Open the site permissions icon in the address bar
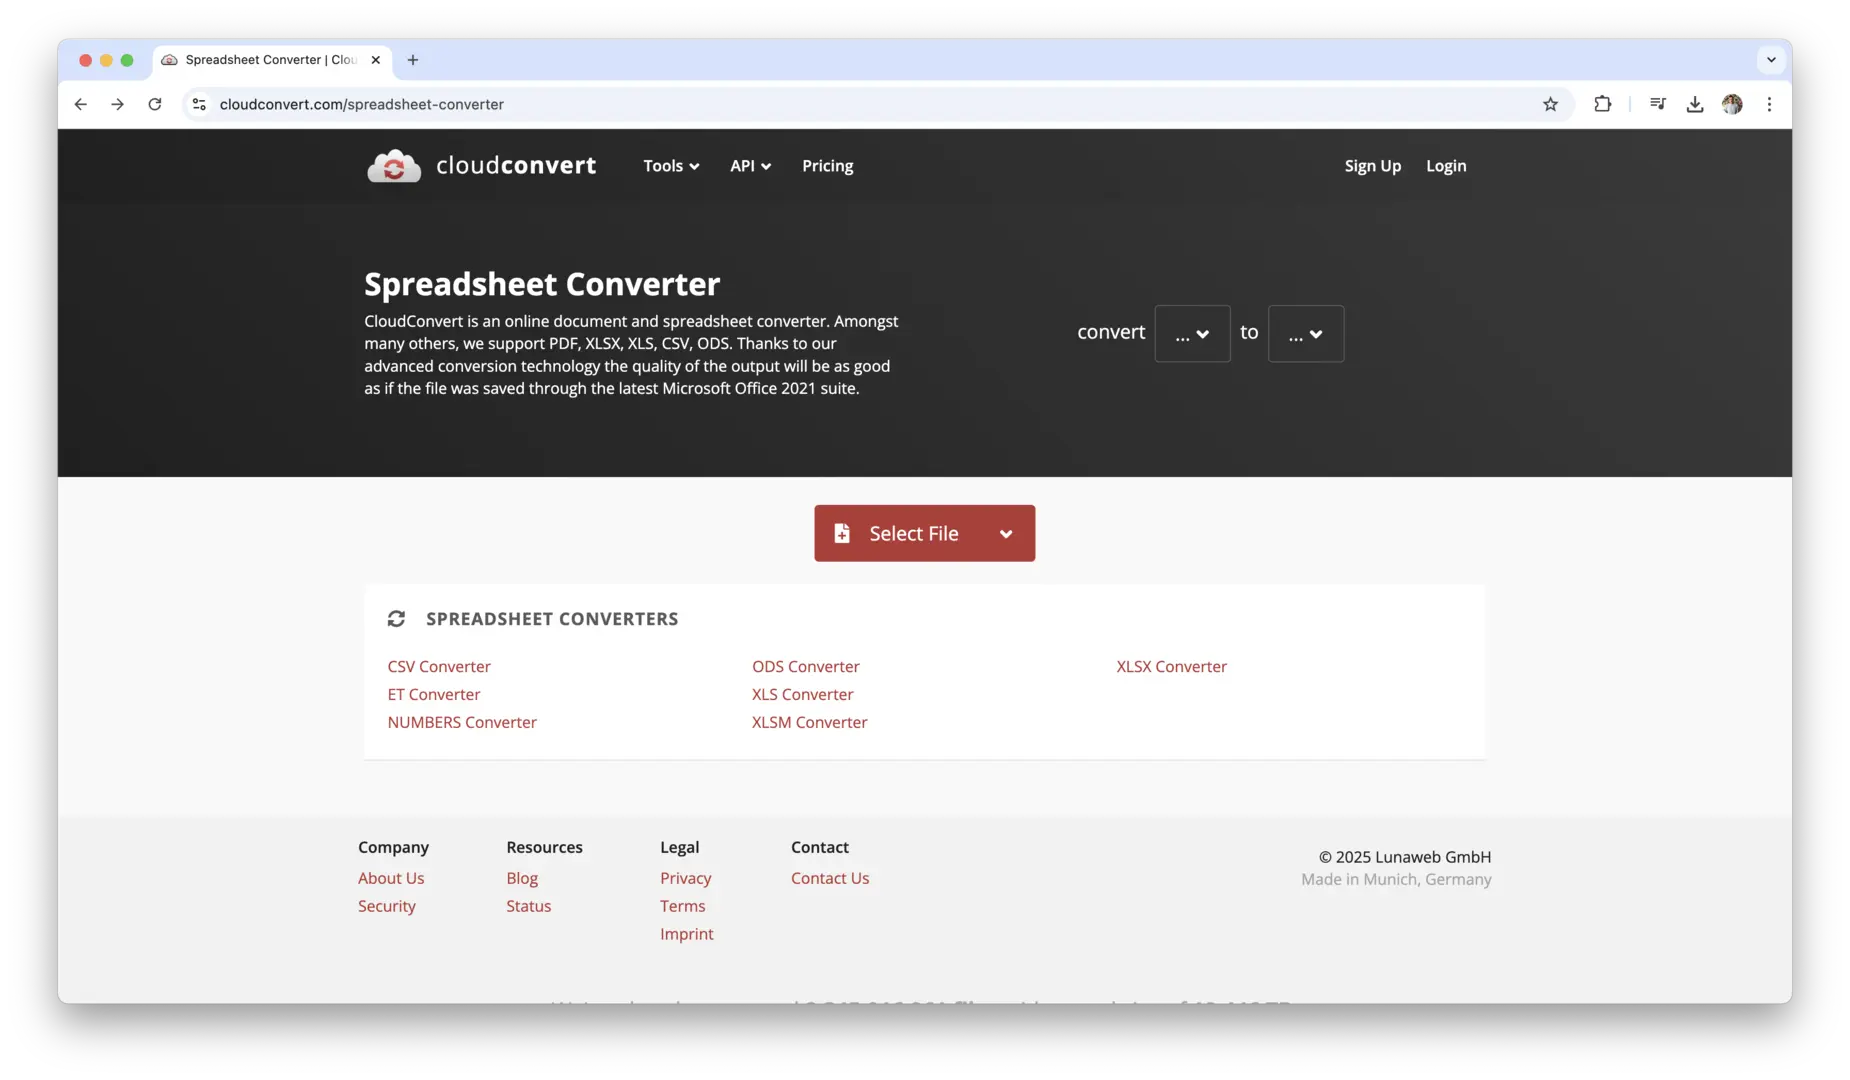The width and height of the screenshot is (1850, 1080). pos(199,104)
